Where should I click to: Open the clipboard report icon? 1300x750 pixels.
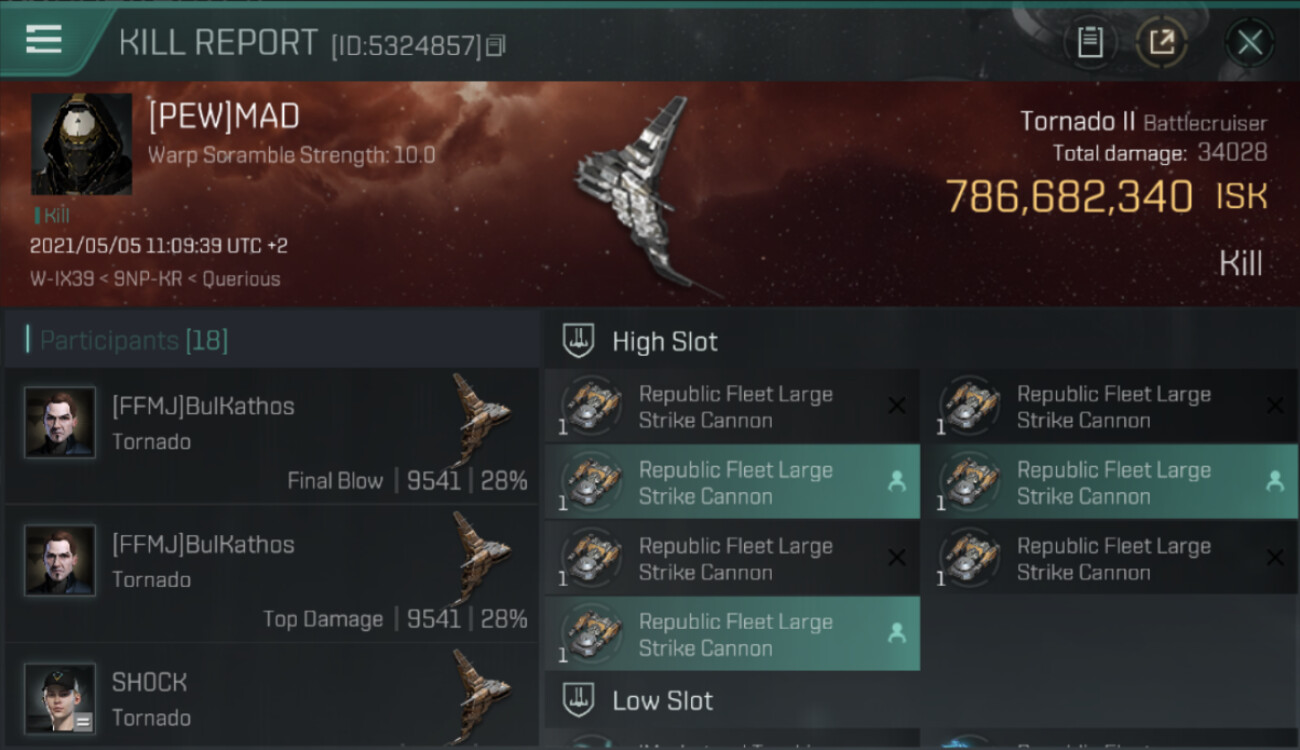coord(1090,42)
